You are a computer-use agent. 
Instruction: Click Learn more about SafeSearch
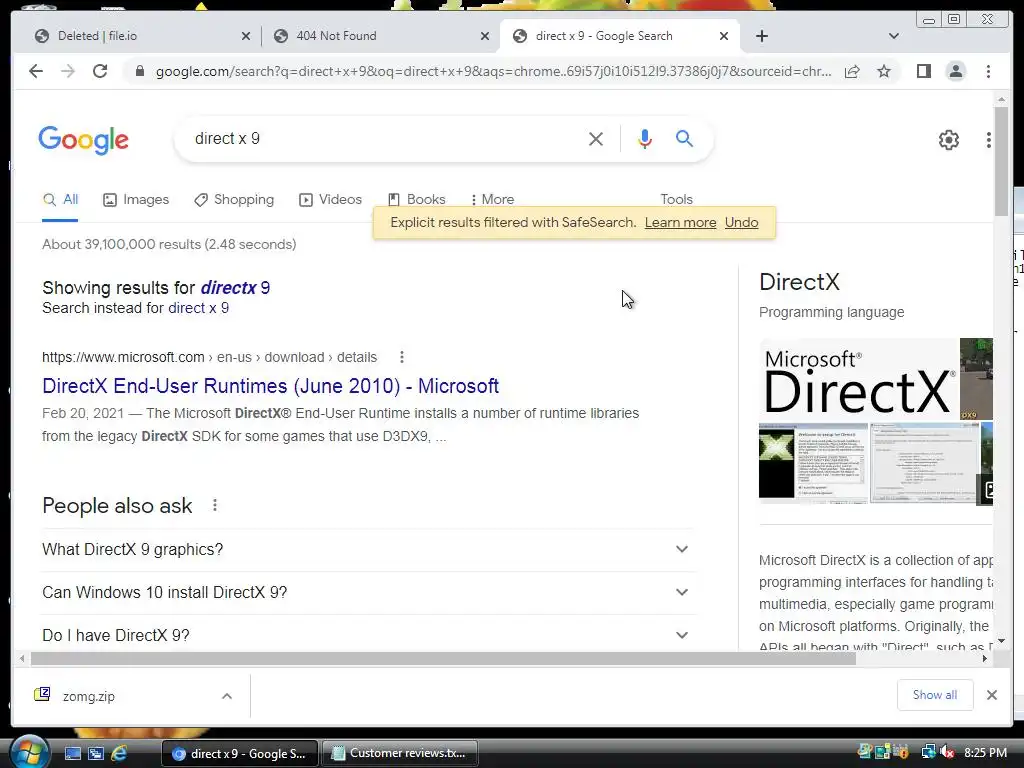click(680, 223)
